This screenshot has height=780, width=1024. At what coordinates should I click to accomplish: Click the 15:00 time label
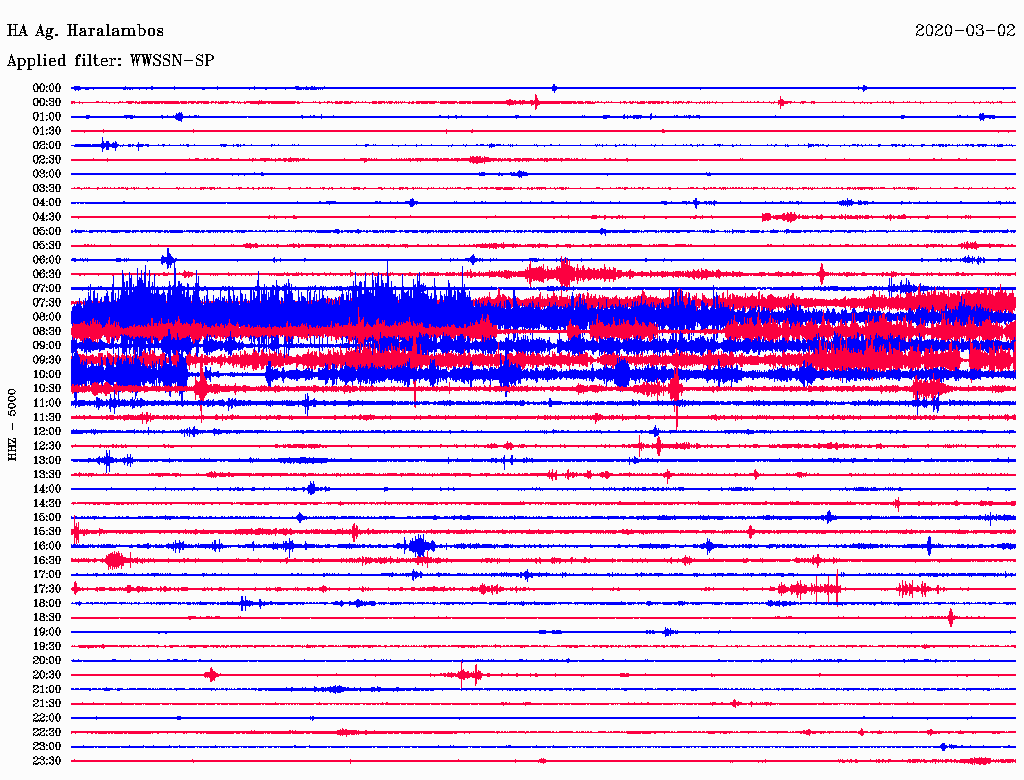(x=47, y=517)
